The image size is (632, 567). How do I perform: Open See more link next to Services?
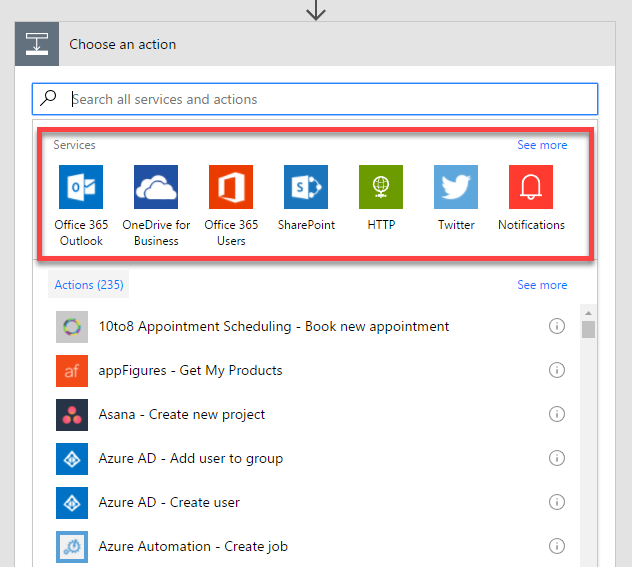pos(542,145)
